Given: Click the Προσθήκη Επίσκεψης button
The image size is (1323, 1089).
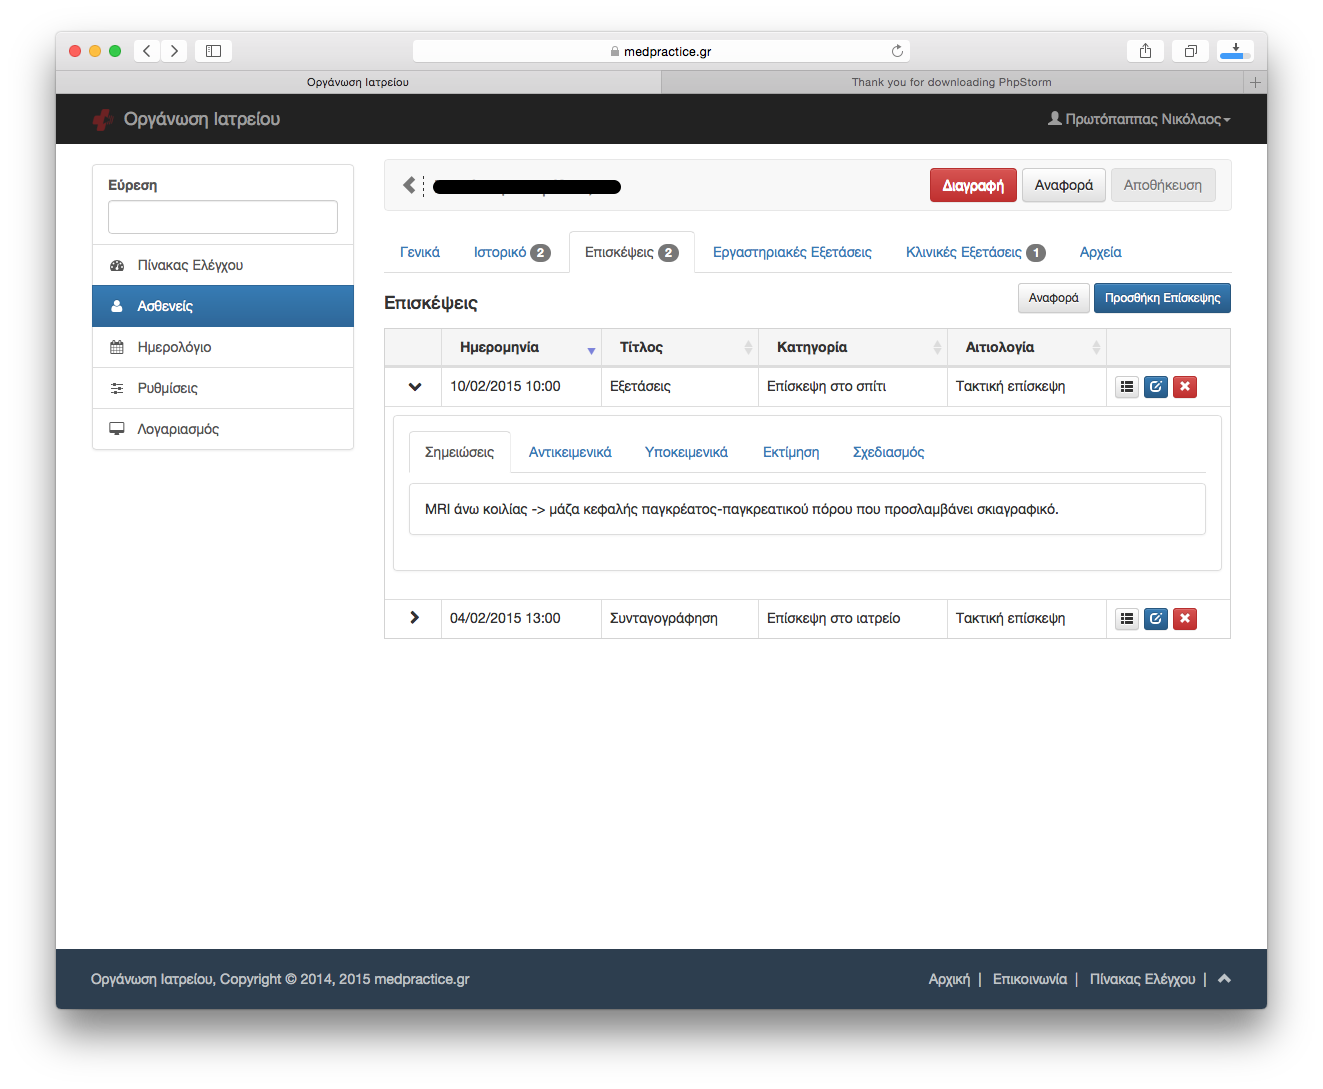Looking at the screenshot, I should (x=1162, y=298).
